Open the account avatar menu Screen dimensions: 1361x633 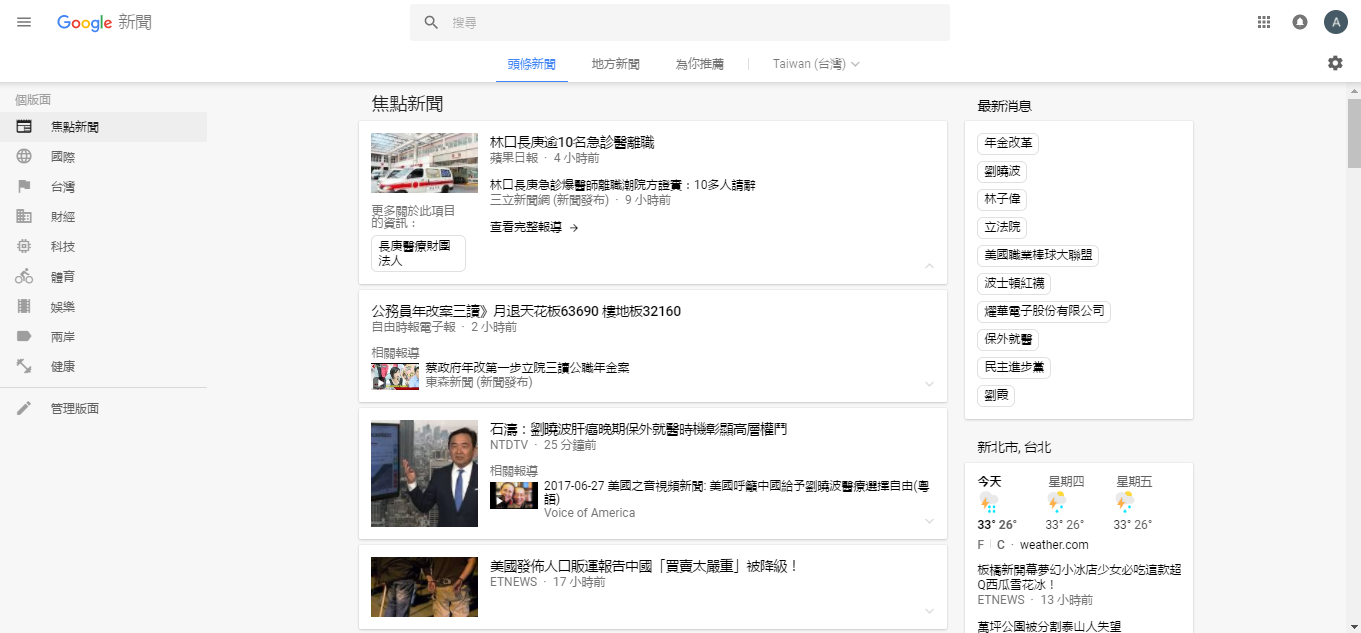tap(1336, 22)
